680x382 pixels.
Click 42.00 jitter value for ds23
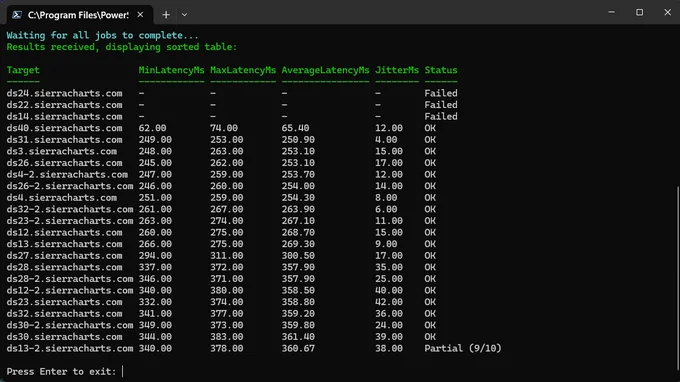tap(389, 302)
